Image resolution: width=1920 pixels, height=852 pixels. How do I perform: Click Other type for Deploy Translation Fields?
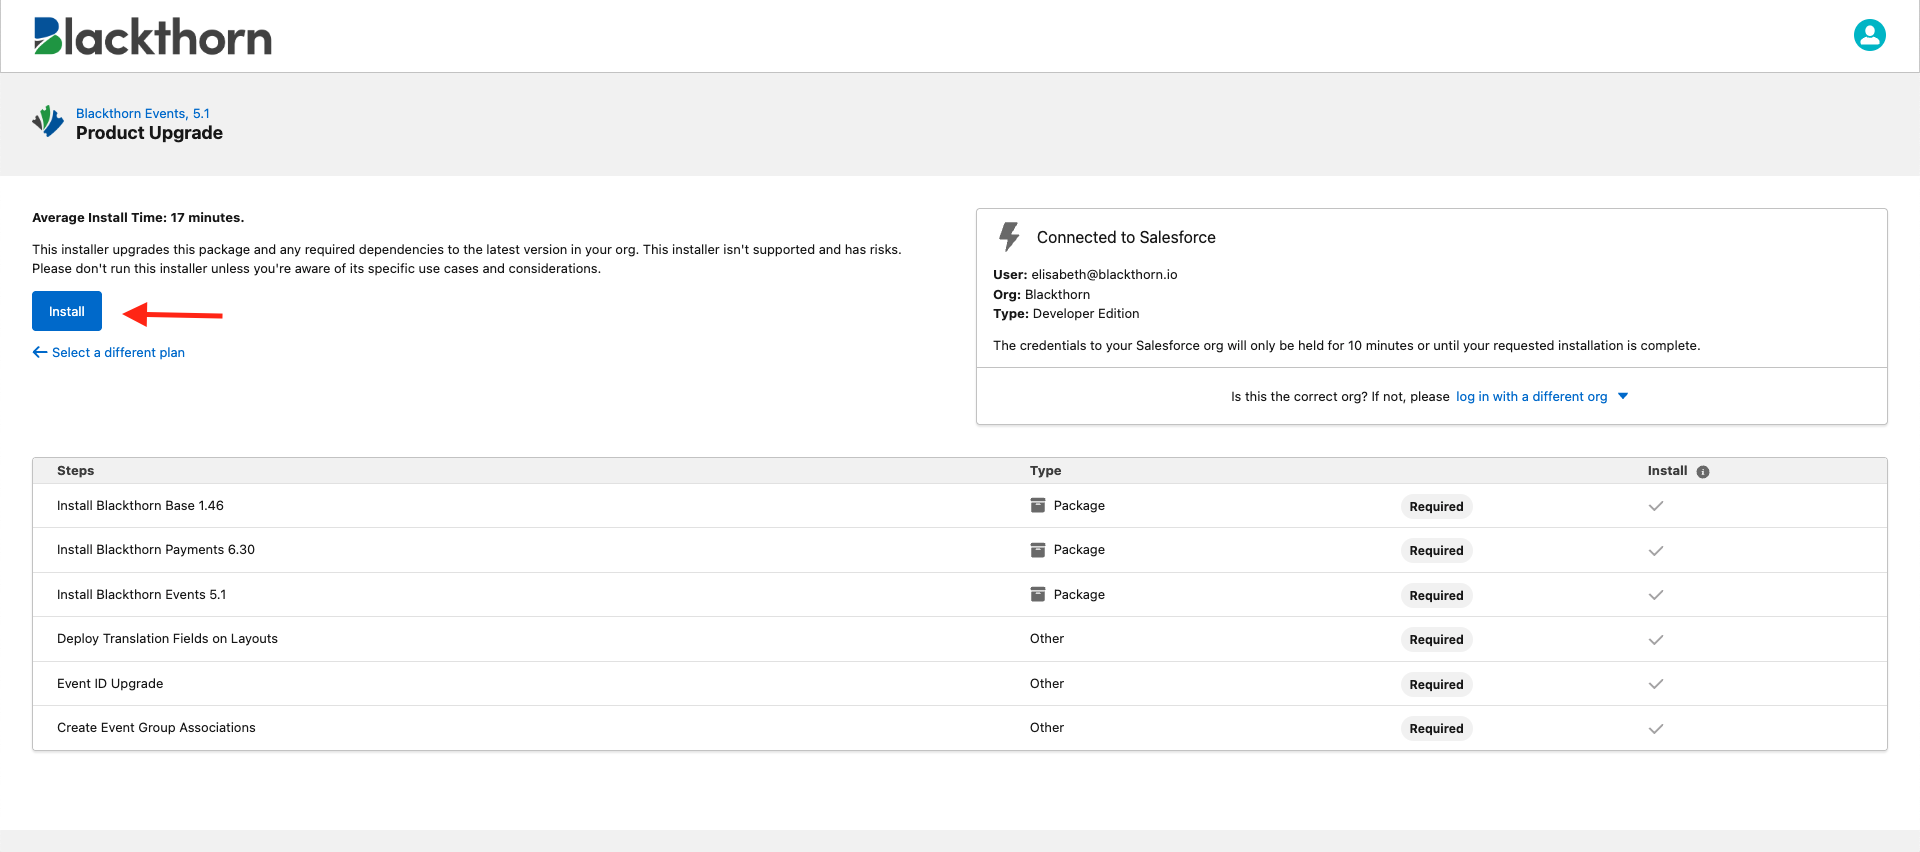[1047, 639]
